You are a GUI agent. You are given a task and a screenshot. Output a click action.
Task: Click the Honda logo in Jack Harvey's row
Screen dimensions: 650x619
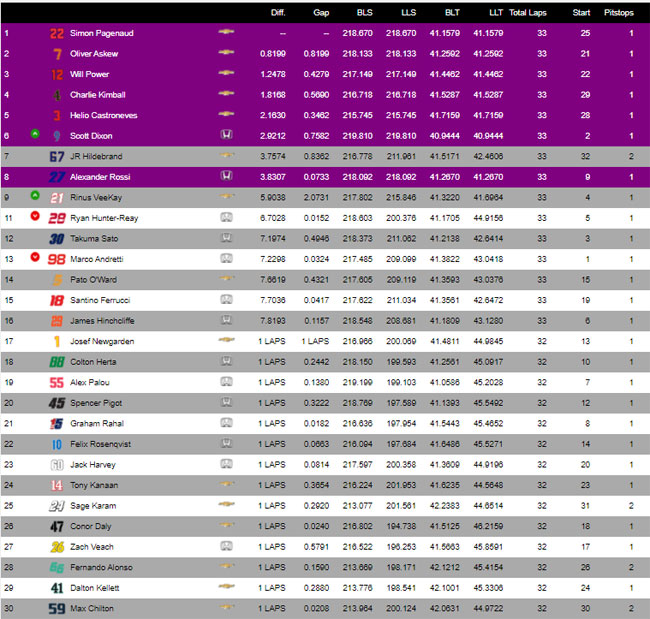click(226, 463)
